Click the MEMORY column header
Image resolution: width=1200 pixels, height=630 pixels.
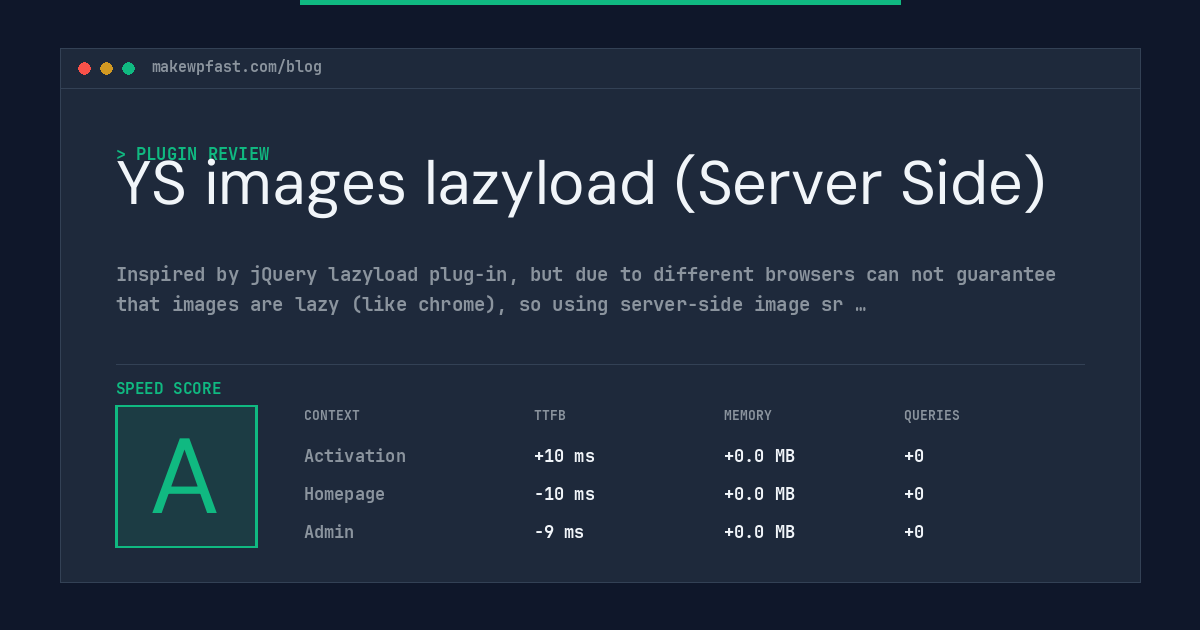tap(748, 415)
